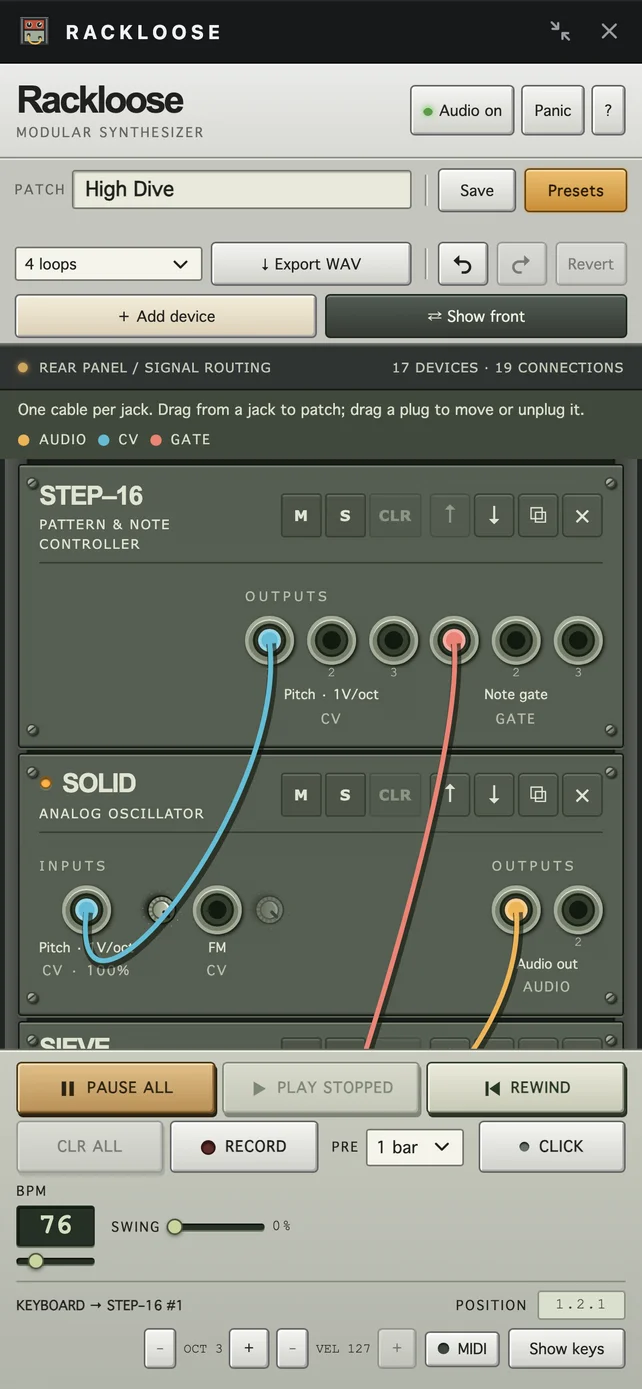Collapse the window with the shrink arrows icon
Viewport: 642px width, 1389px height.
tap(560, 31)
